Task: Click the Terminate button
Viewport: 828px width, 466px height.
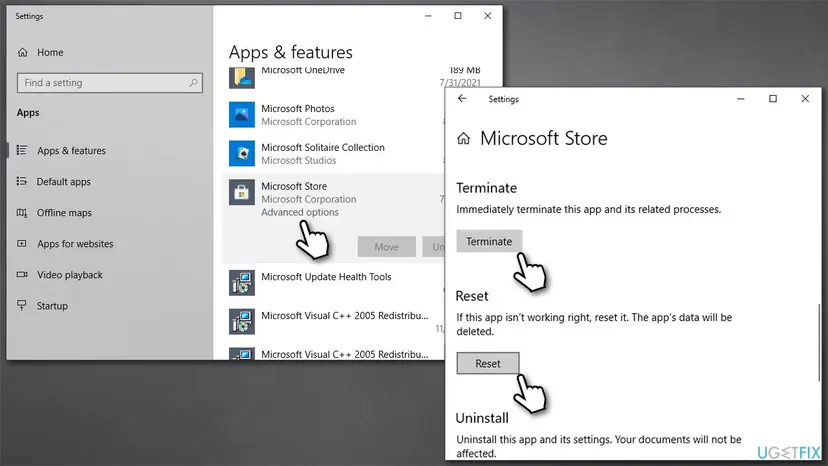Action: click(489, 241)
